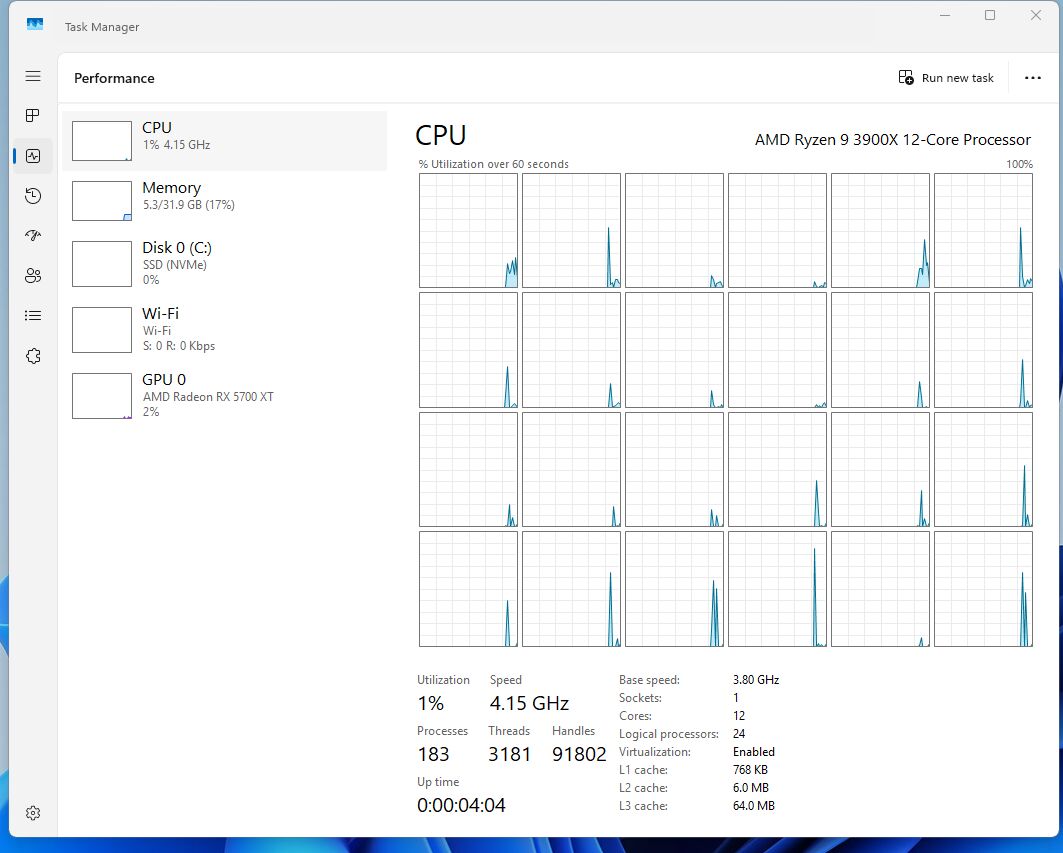Viewport: 1063px width, 853px height.
Task: Click the CPU mini graph thumbnail
Action: 102,141
